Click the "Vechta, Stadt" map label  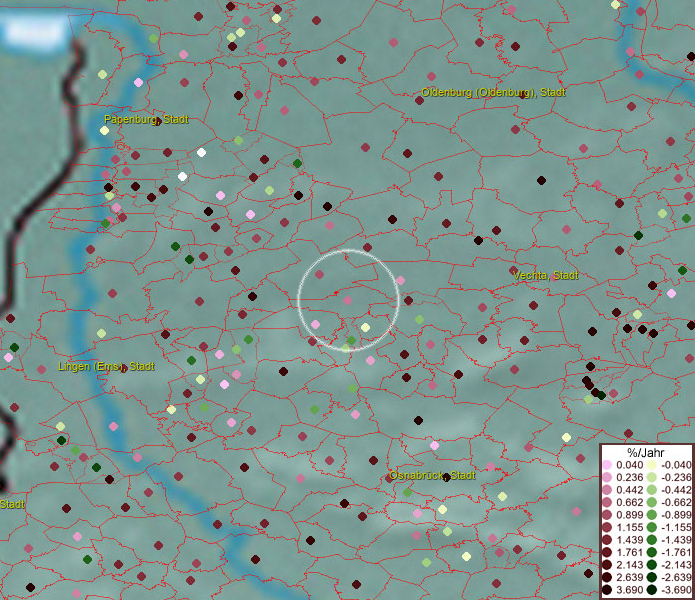pyautogui.click(x=546, y=275)
